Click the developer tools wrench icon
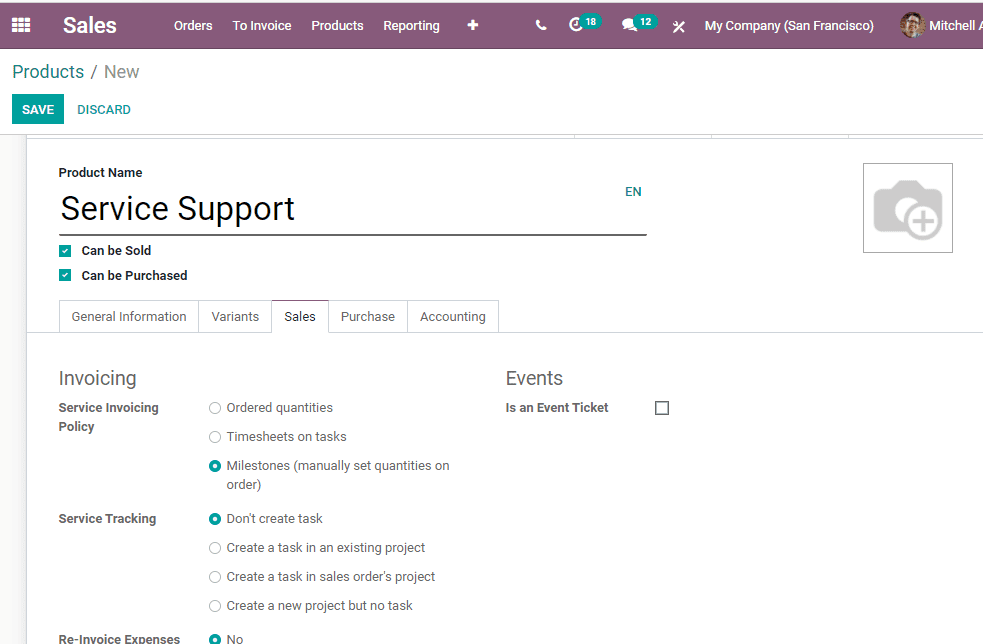Screen dimensions: 983x644 pos(678,26)
